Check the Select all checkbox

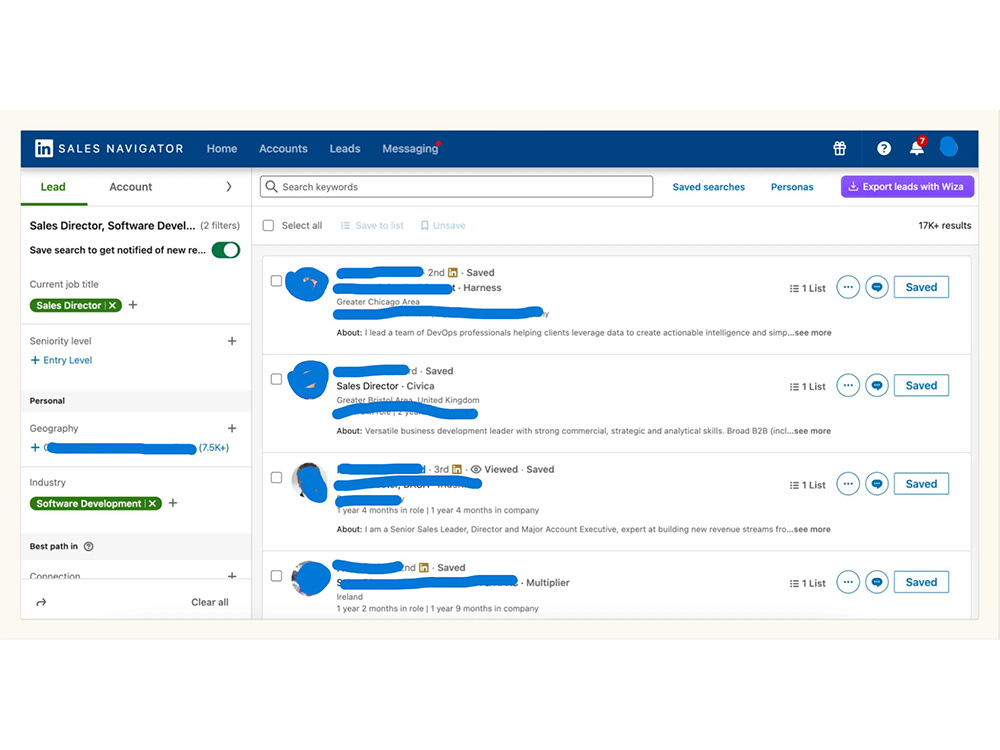(x=268, y=225)
